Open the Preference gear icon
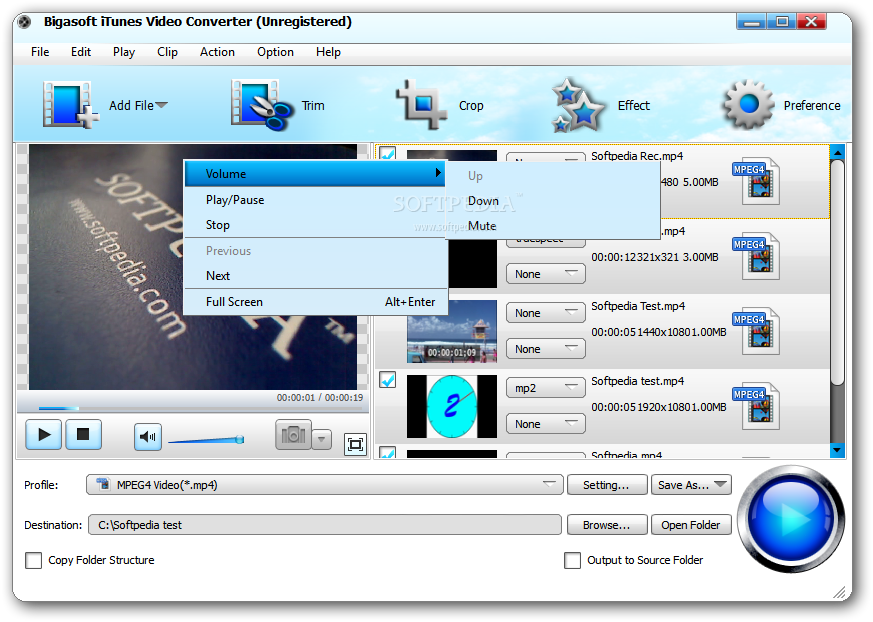The width and height of the screenshot is (873, 622). point(748,104)
